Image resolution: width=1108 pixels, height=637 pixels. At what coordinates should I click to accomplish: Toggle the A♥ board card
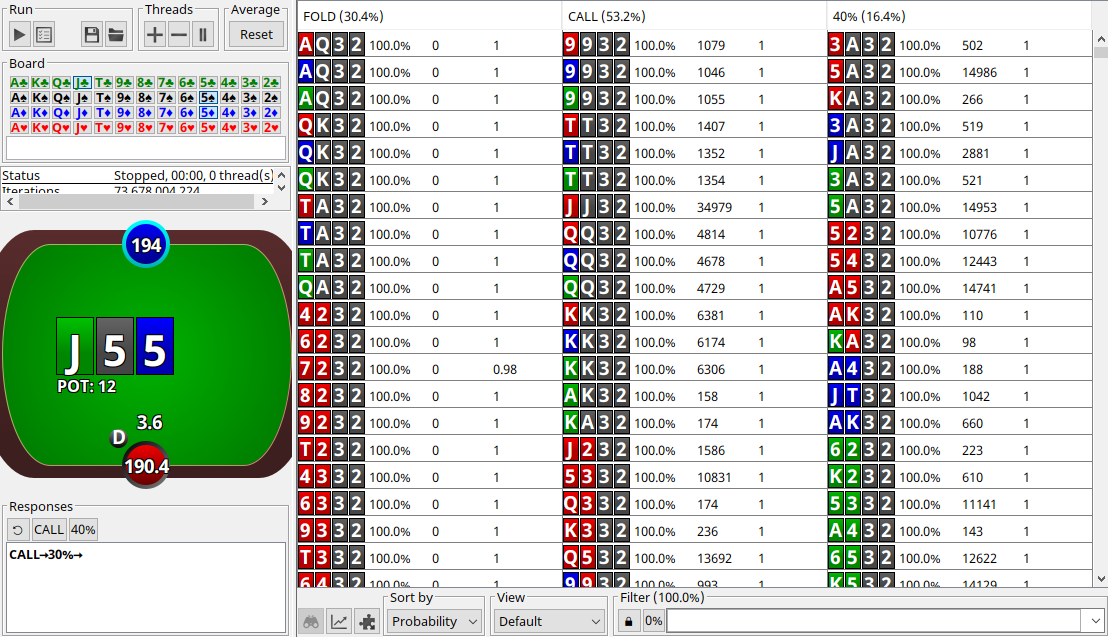[x=19, y=128]
